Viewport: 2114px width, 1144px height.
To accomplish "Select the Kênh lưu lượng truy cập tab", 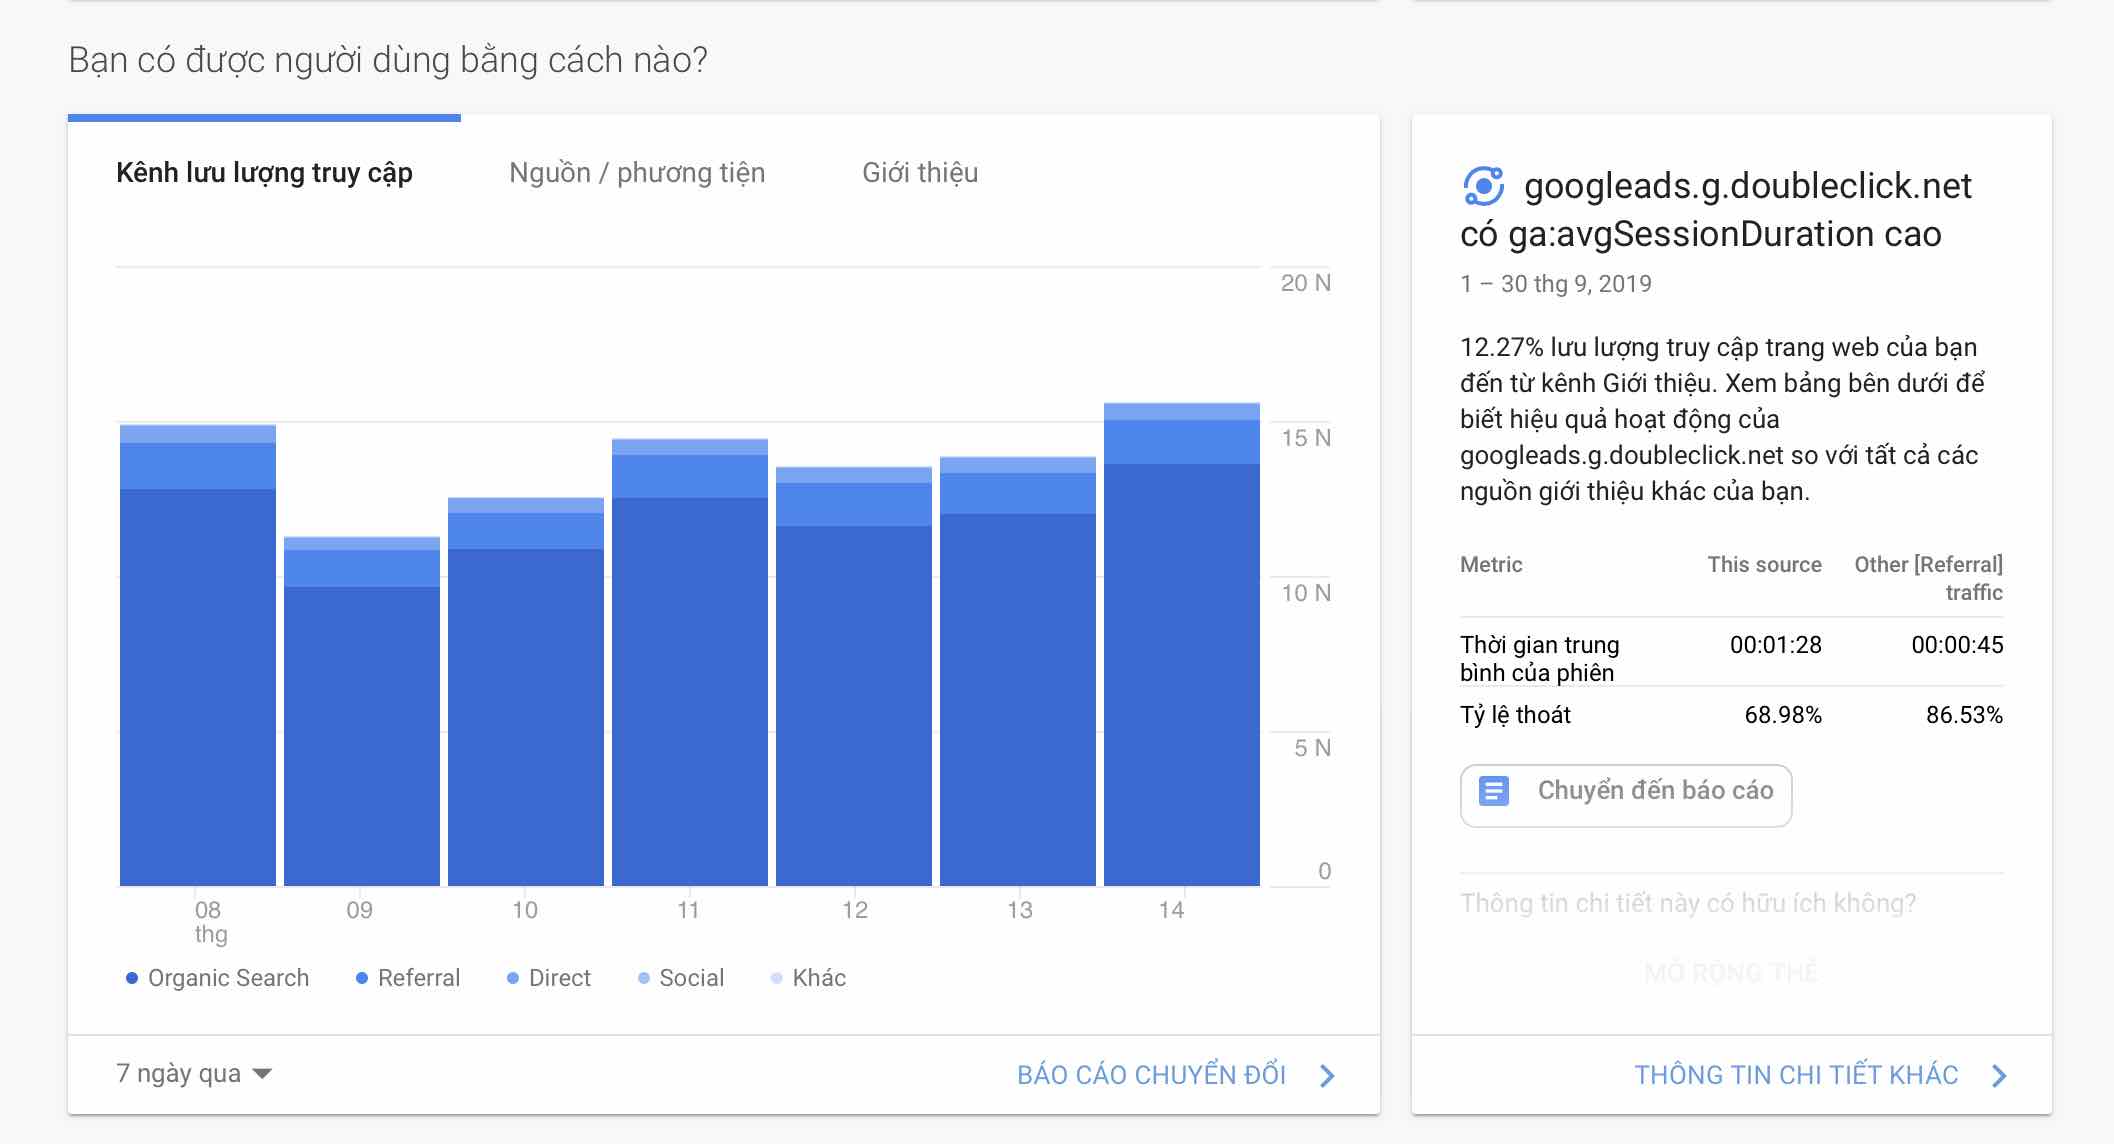I will pyautogui.click(x=264, y=173).
